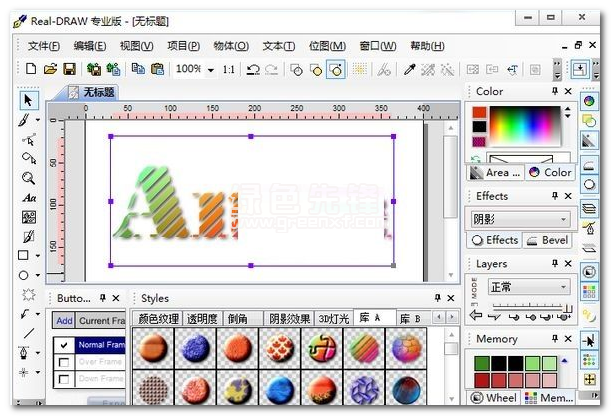Select the arrow selection tool
Viewport: 611px width, 416px height.
tap(29, 99)
